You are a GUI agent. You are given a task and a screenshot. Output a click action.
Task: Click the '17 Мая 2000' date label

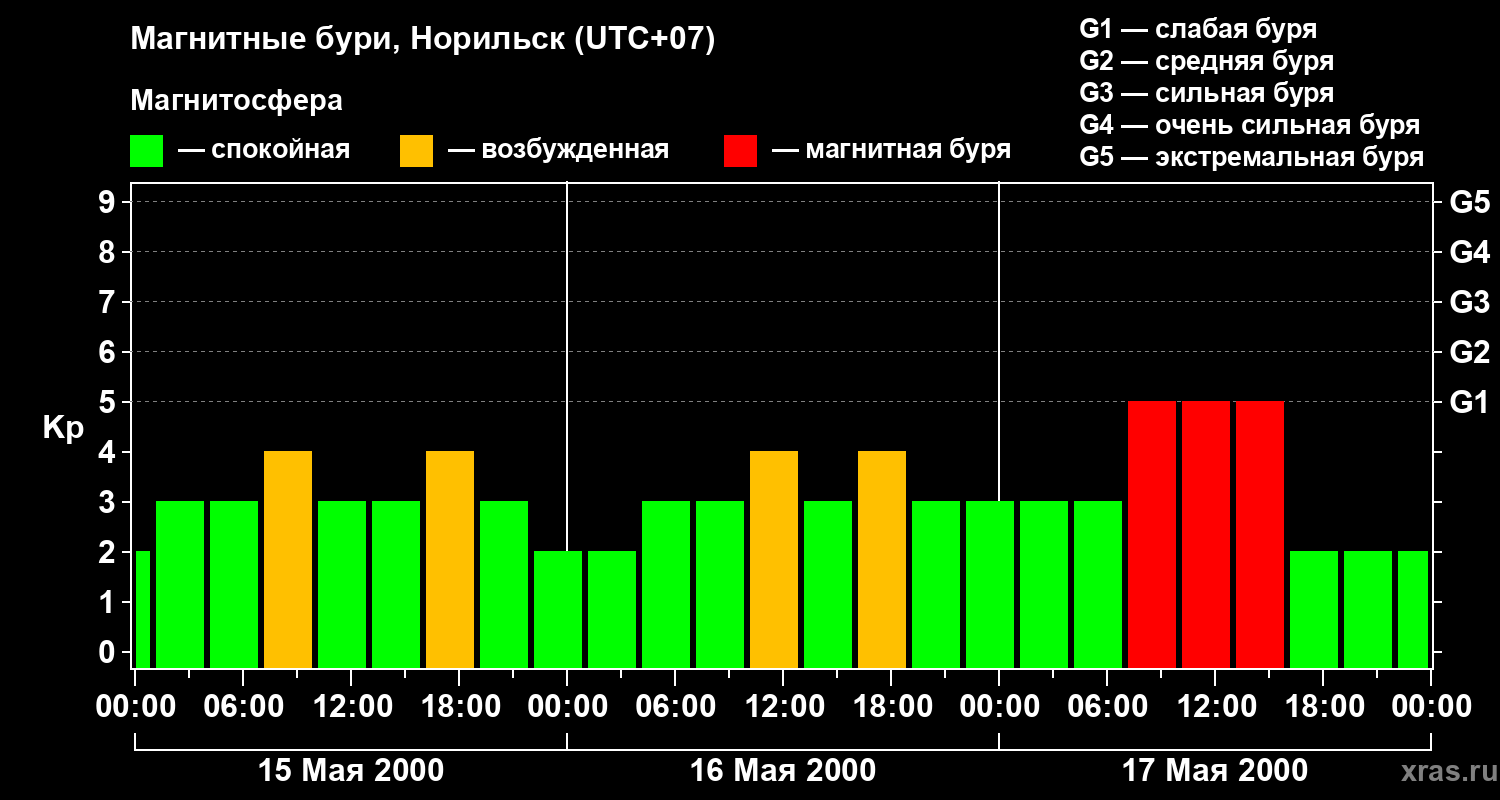(1215, 771)
